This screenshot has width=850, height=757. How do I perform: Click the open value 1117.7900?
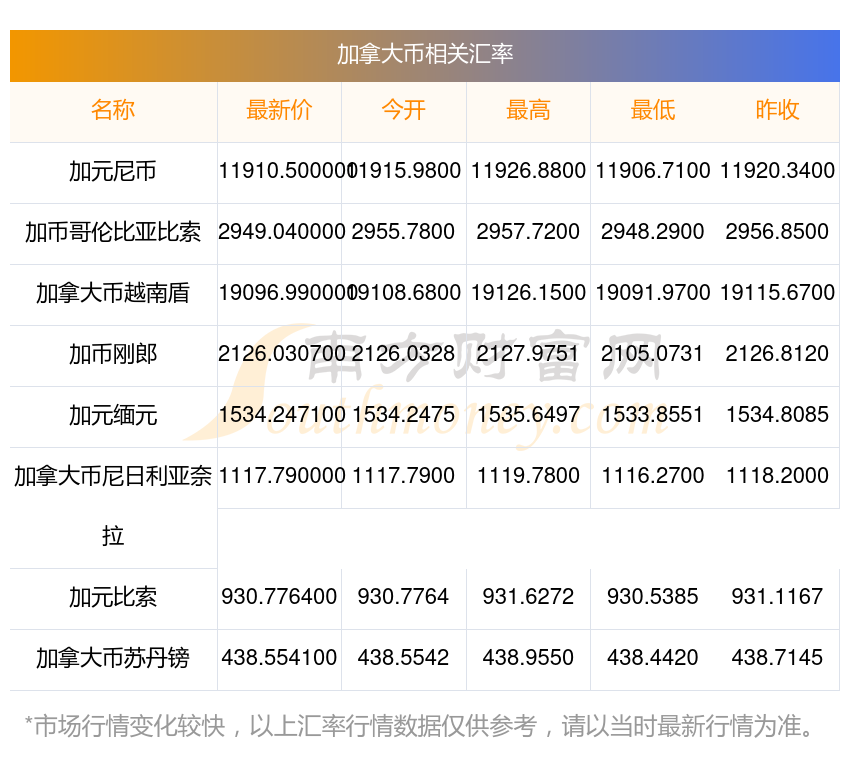403,476
